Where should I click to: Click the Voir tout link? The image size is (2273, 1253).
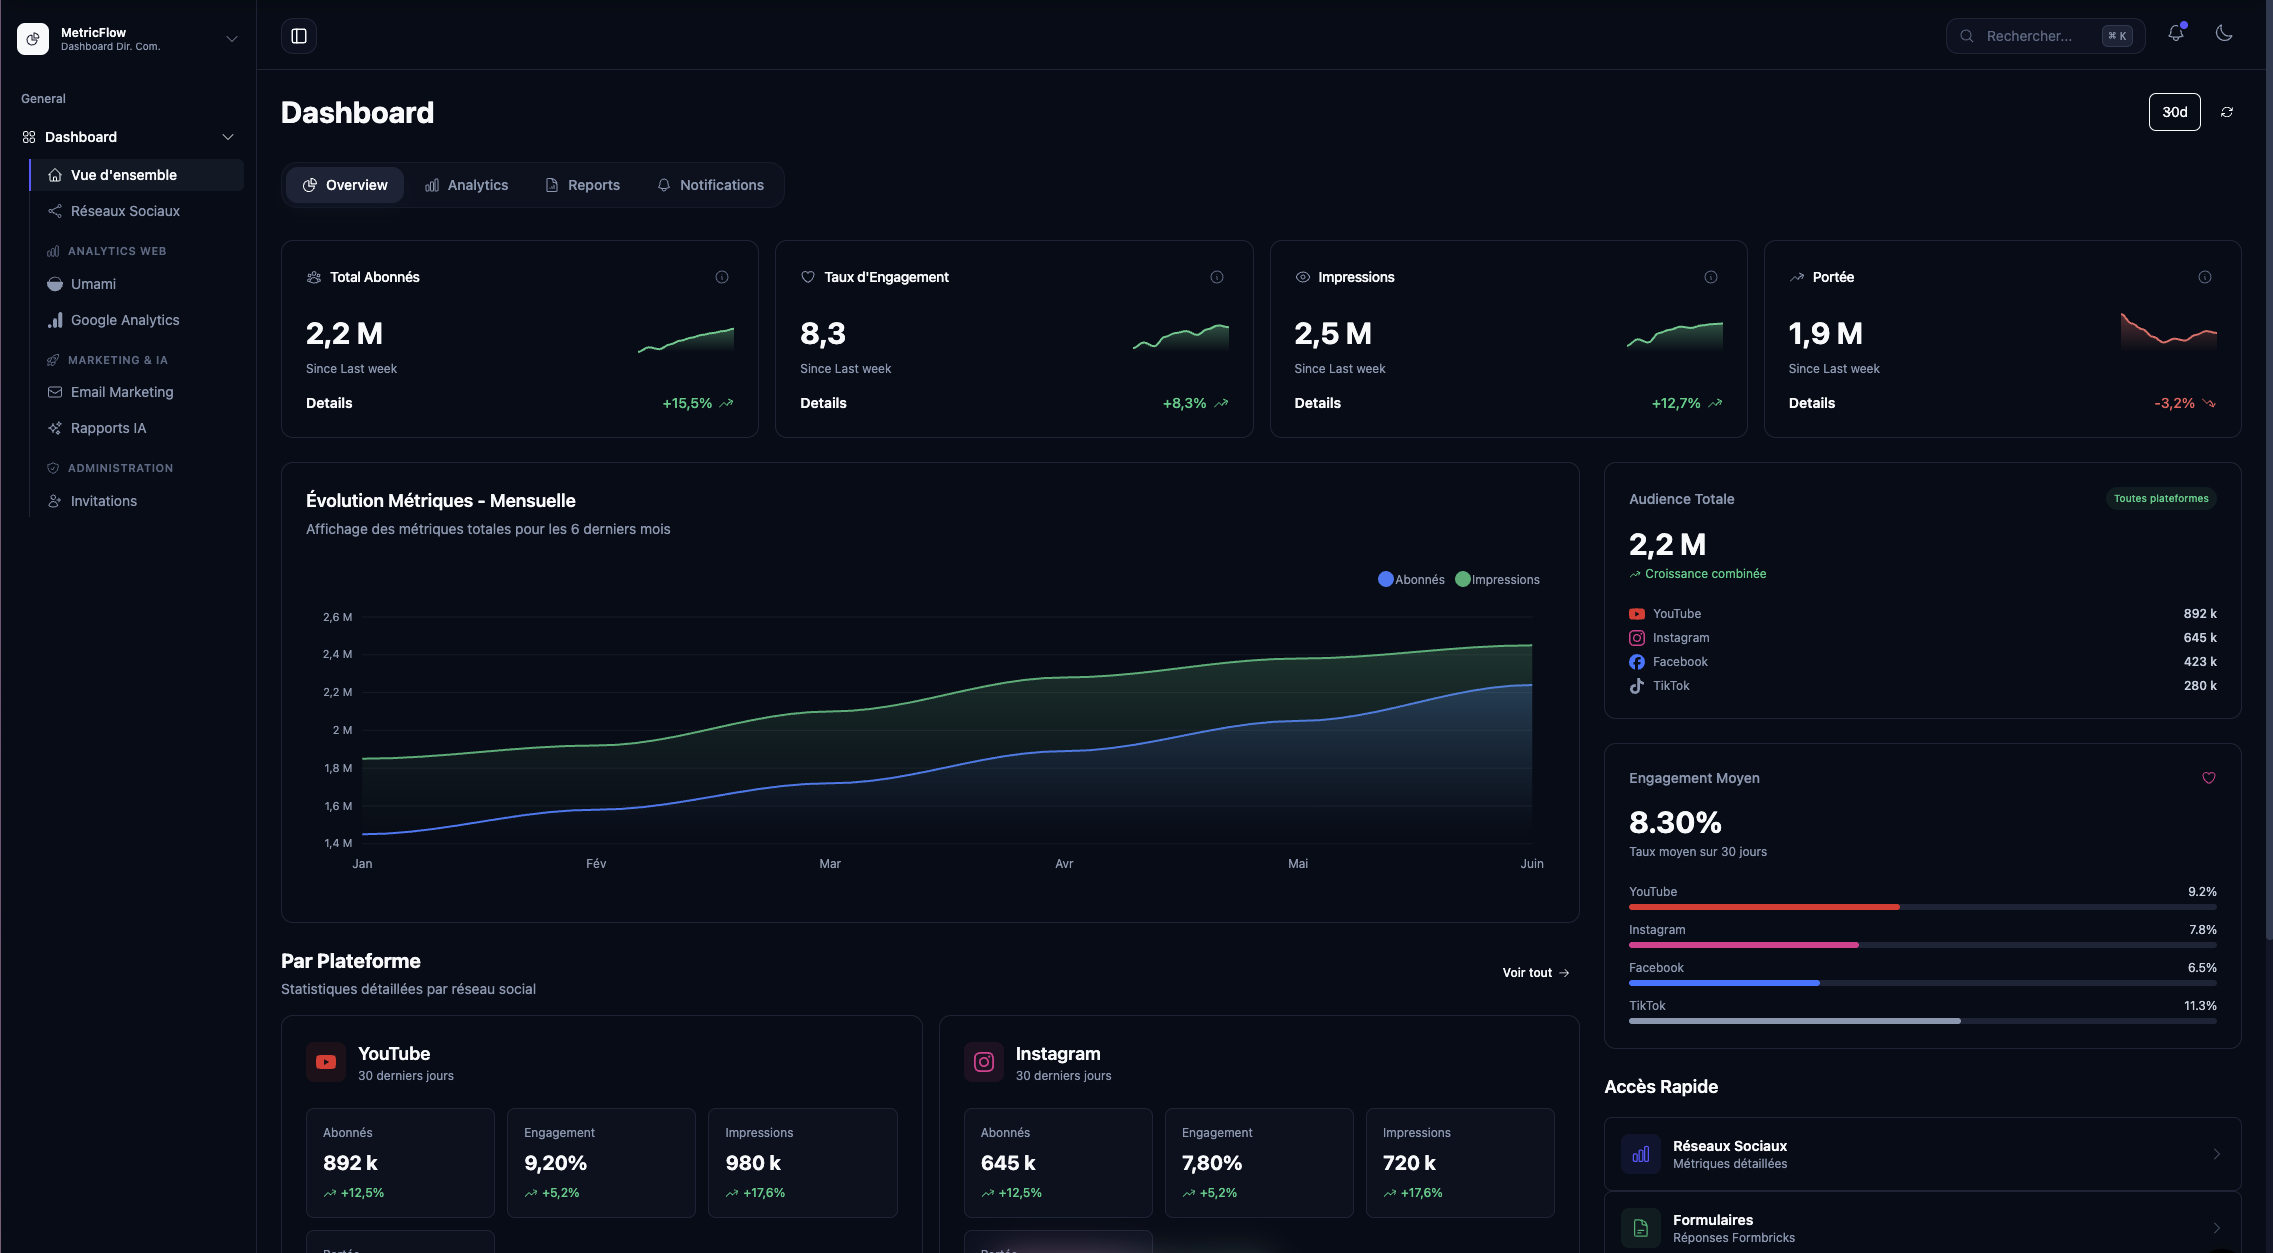(x=1536, y=973)
